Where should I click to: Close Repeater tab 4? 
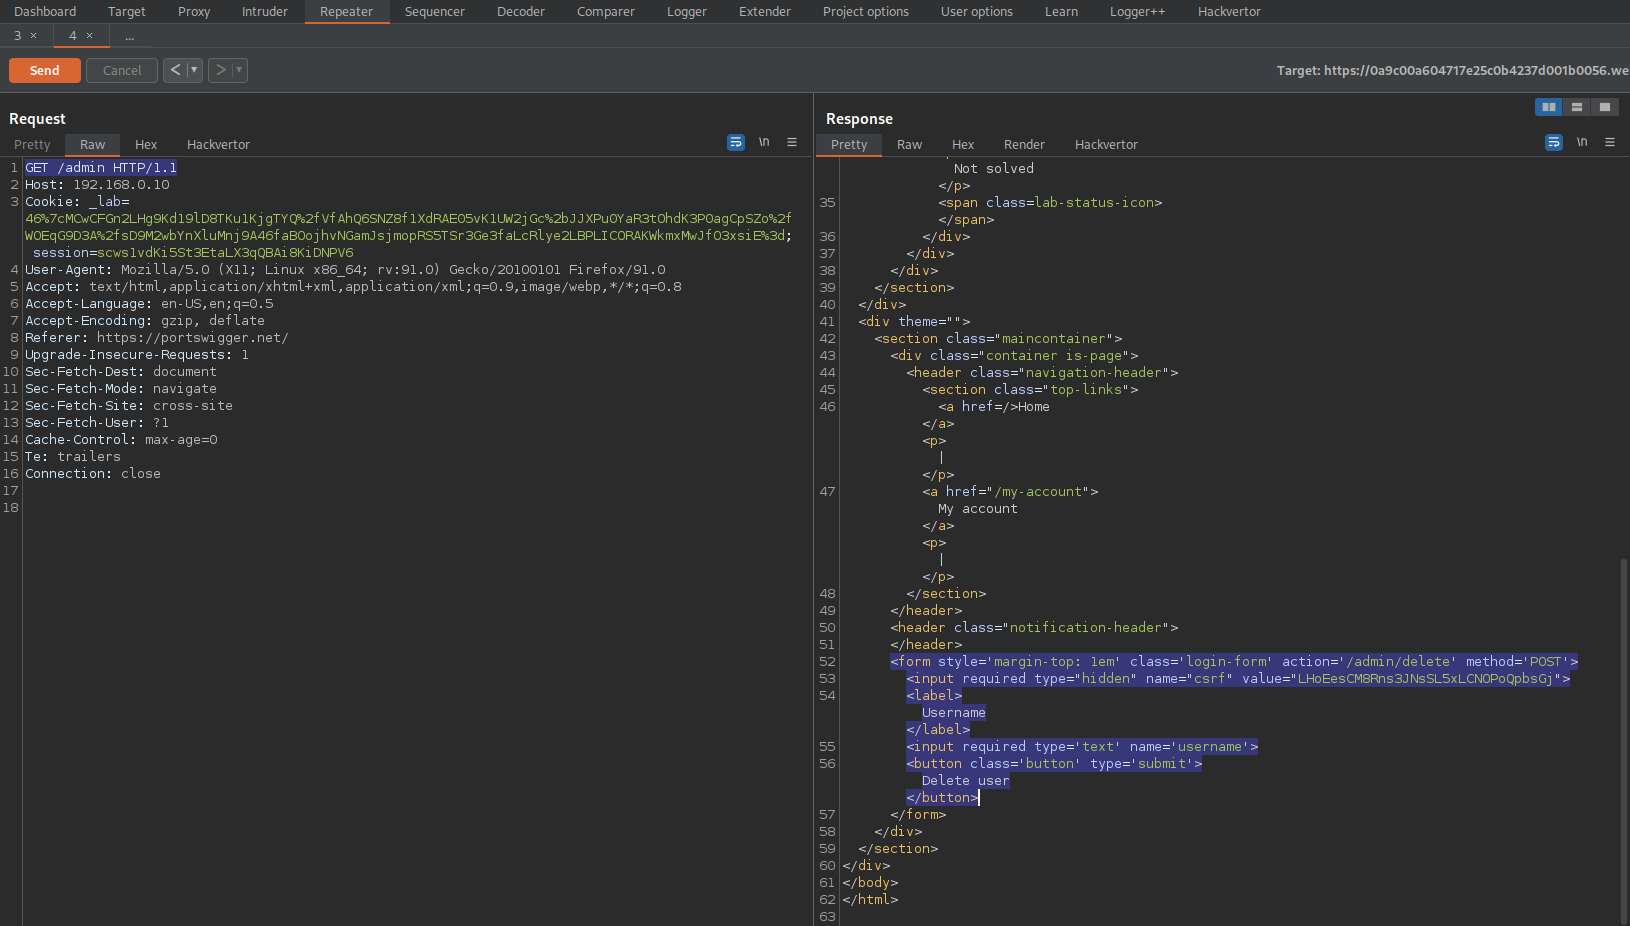[90, 36]
